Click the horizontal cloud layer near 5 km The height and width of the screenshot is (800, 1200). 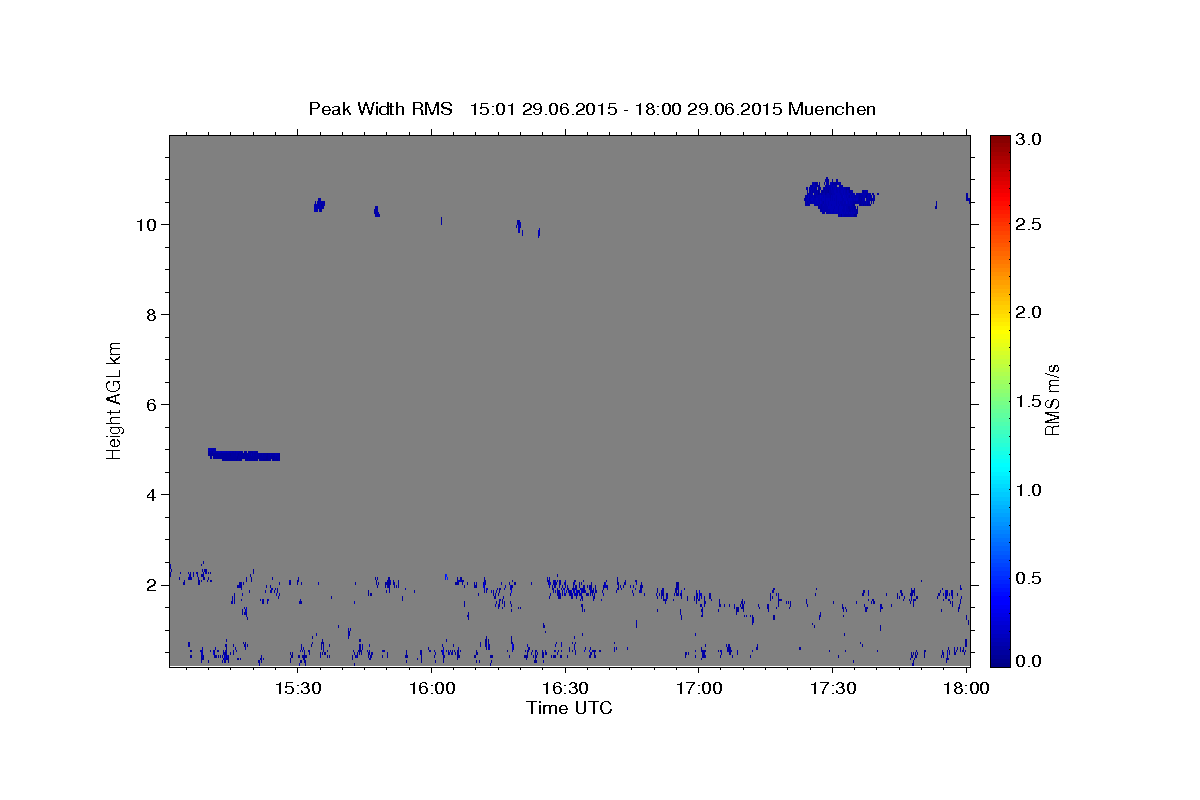tap(243, 455)
